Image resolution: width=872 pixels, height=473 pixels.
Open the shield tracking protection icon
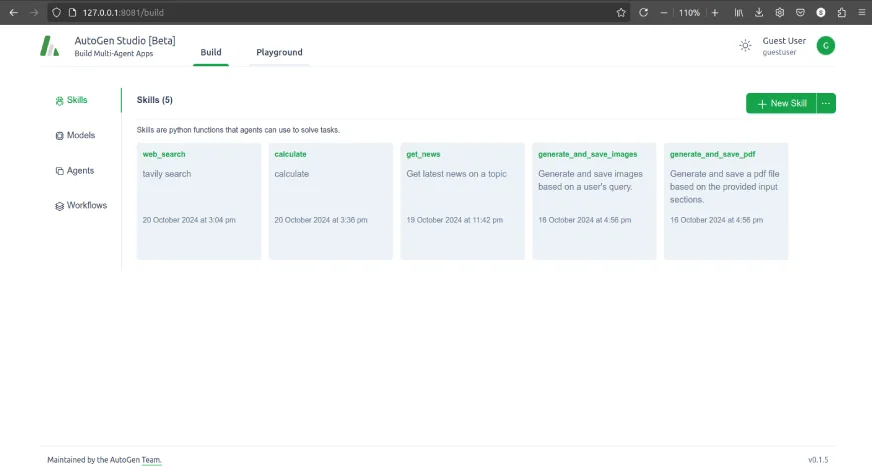coord(56,12)
